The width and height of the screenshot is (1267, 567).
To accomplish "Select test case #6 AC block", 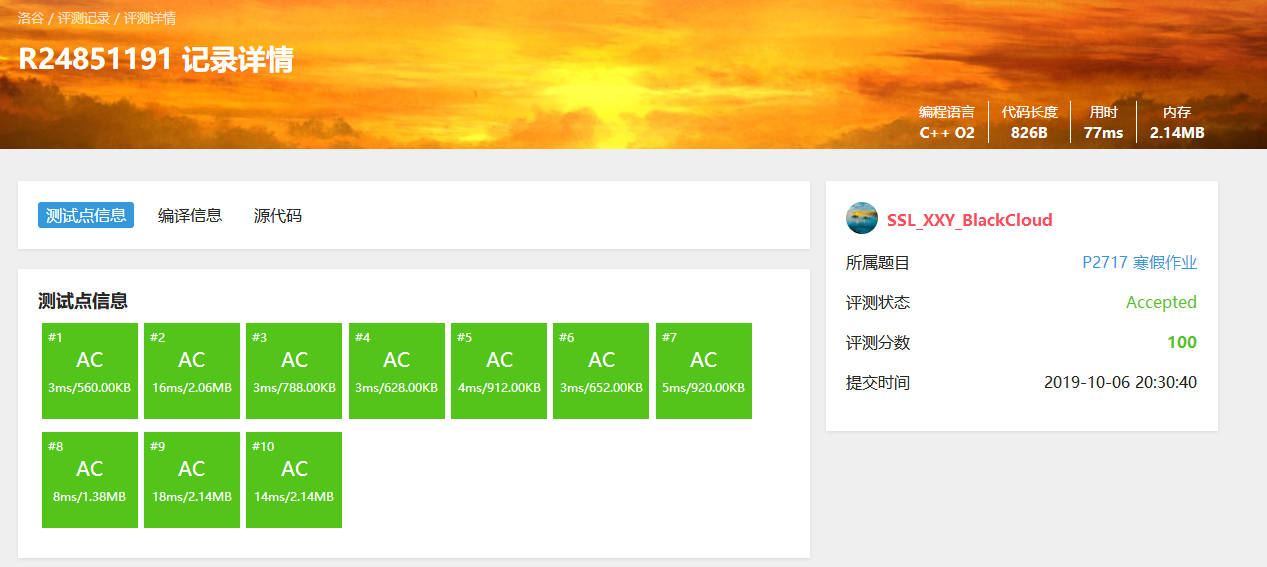I will click(x=601, y=371).
